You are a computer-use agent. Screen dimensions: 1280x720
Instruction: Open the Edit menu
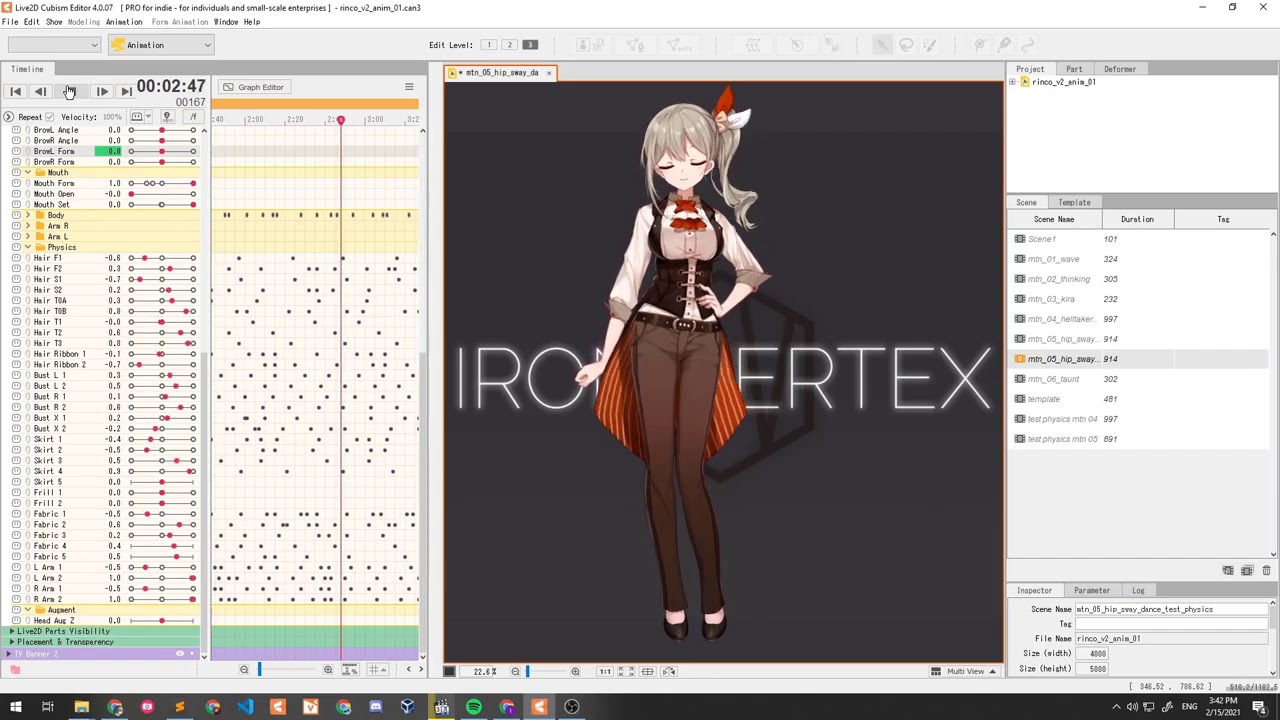point(31,22)
